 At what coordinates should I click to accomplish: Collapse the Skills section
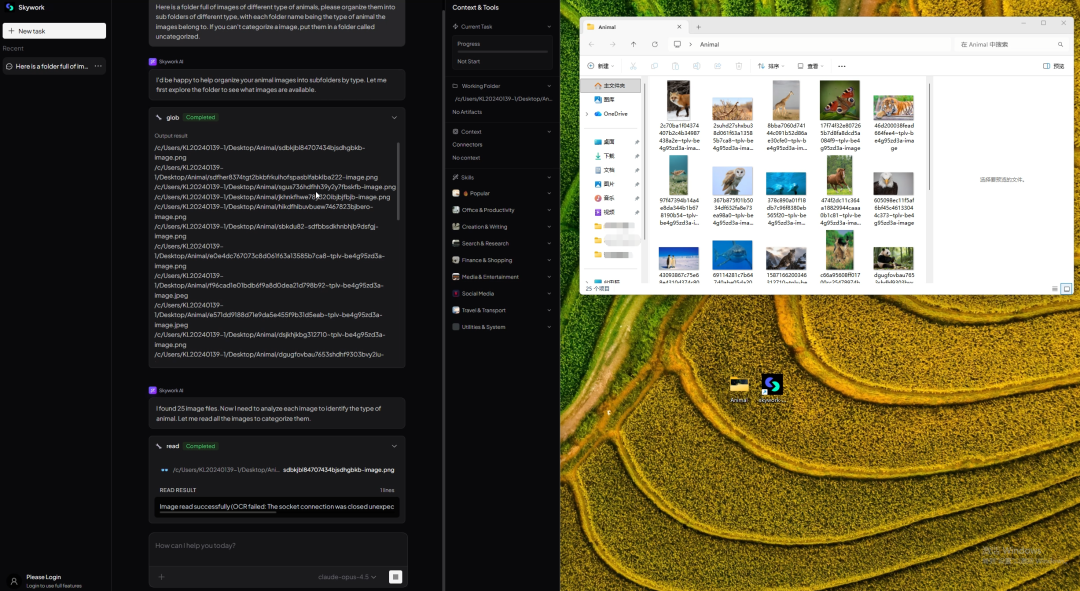549,178
